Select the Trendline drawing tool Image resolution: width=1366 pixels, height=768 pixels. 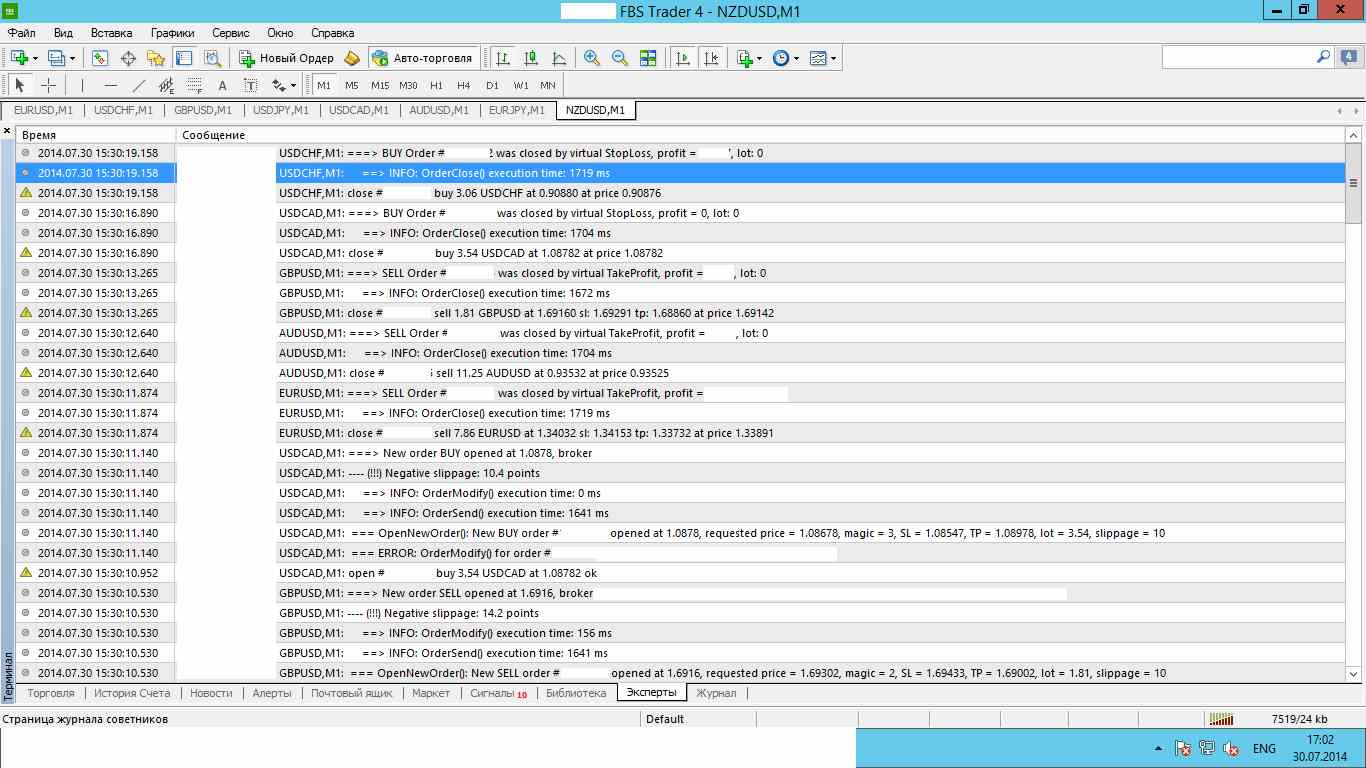[x=139, y=85]
